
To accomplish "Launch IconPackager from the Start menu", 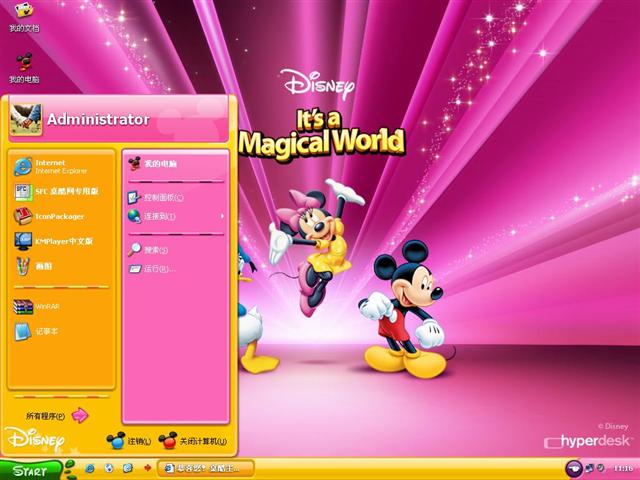I will coord(60,216).
